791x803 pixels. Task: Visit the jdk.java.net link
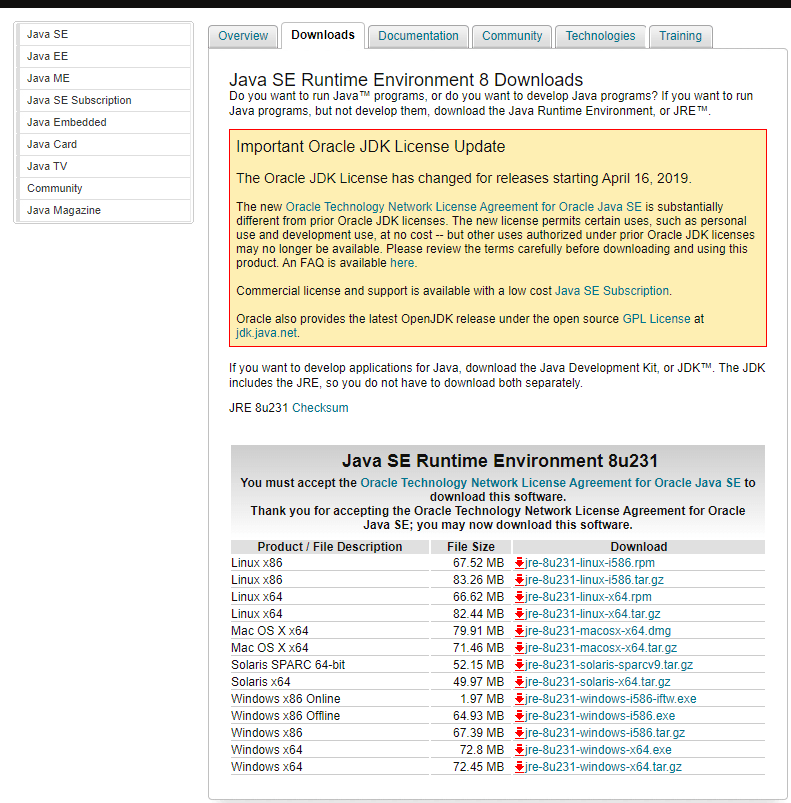click(266, 333)
